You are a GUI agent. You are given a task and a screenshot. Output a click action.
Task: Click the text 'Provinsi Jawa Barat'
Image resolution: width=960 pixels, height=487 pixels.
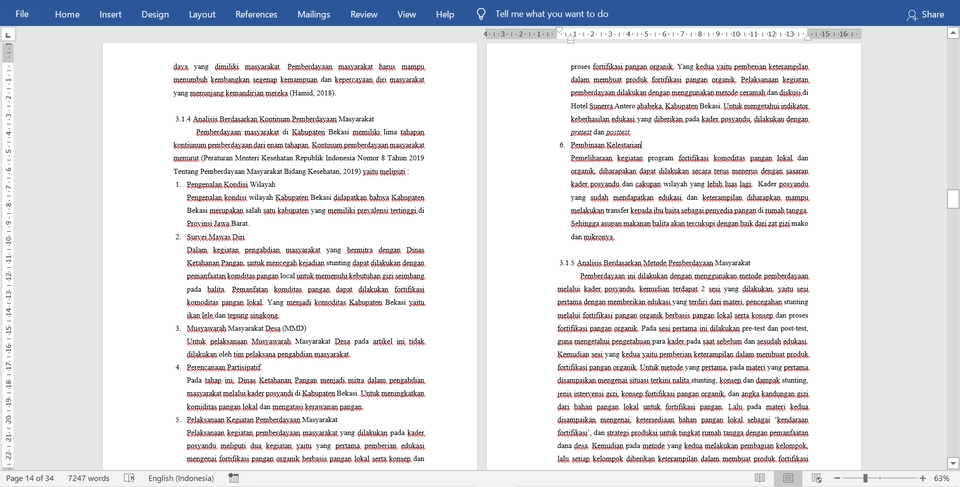point(218,224)
